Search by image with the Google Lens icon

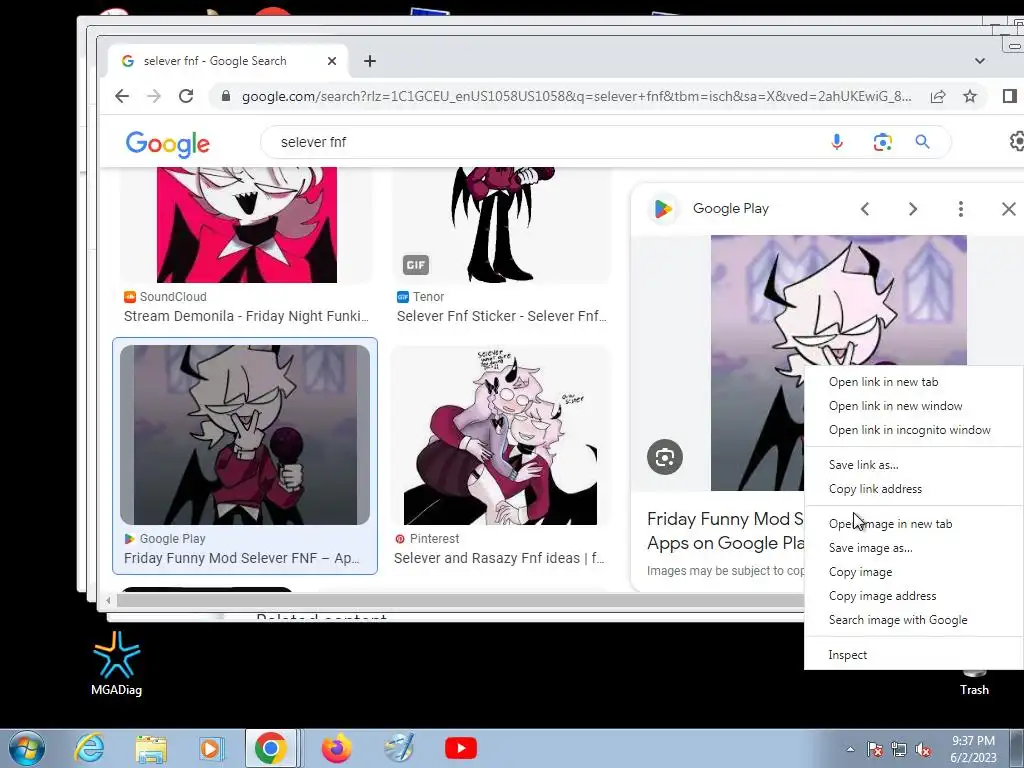coord(882,142)
